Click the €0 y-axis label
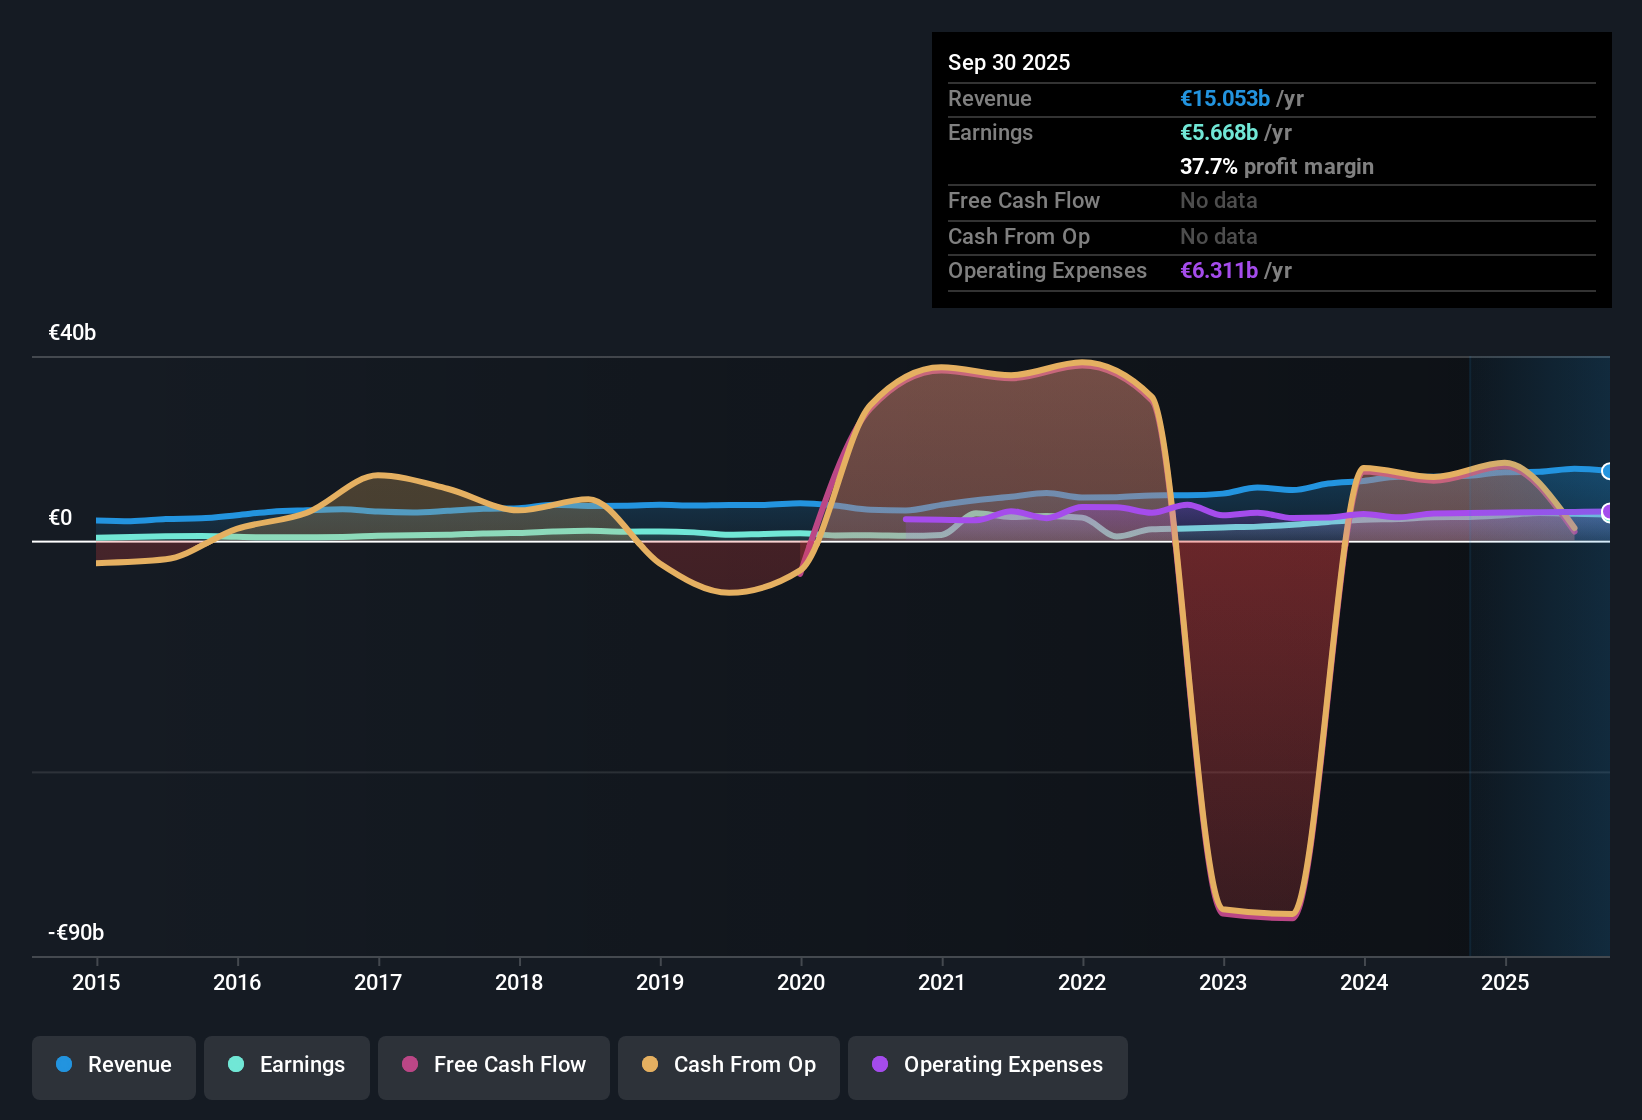 pos(60,518)
